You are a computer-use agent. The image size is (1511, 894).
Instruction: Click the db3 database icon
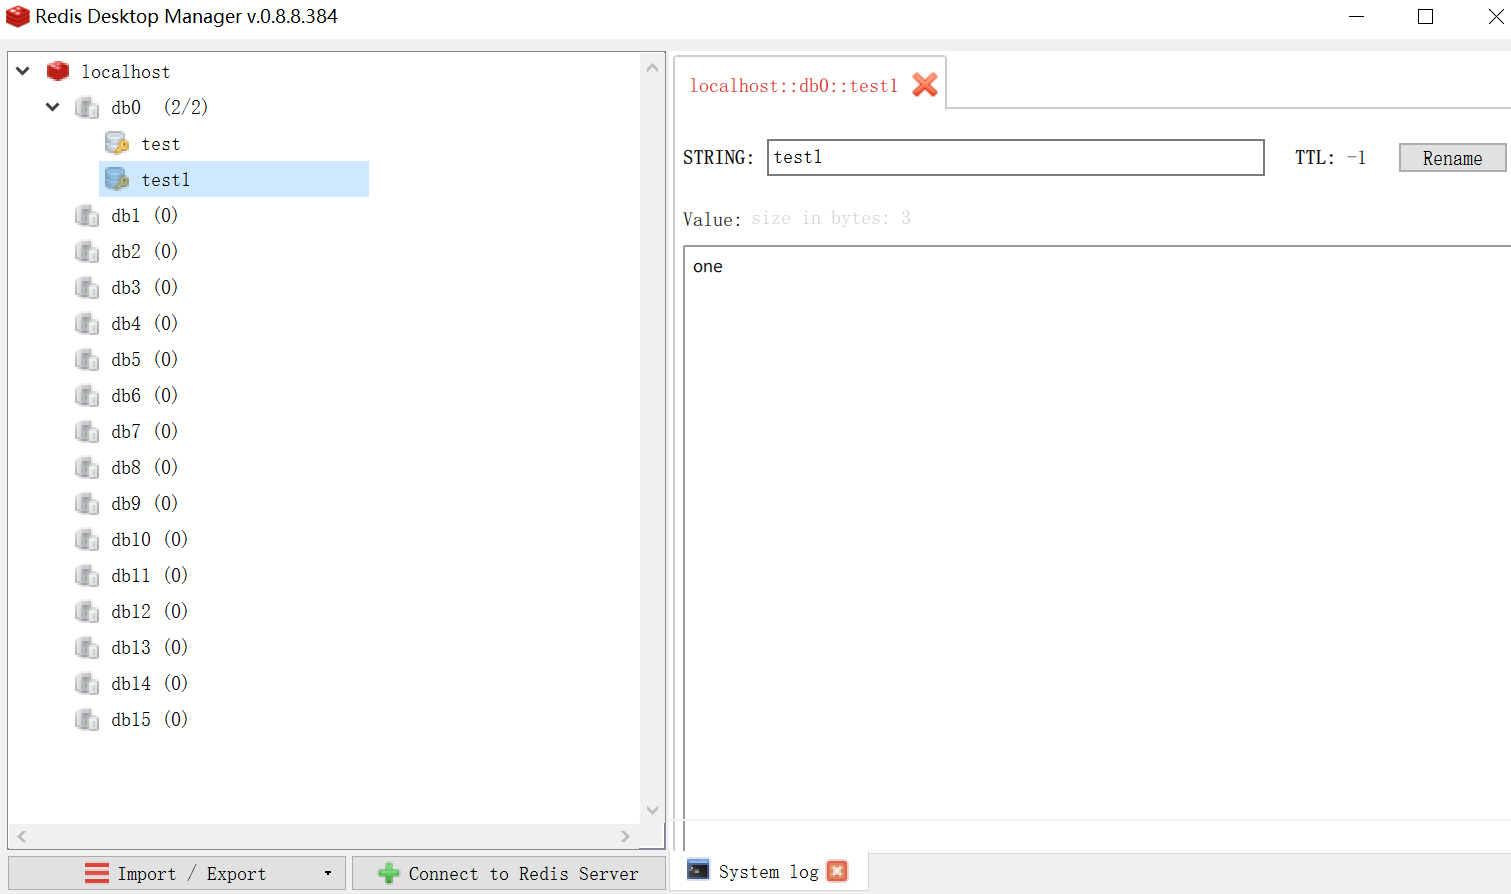[87, 287]
